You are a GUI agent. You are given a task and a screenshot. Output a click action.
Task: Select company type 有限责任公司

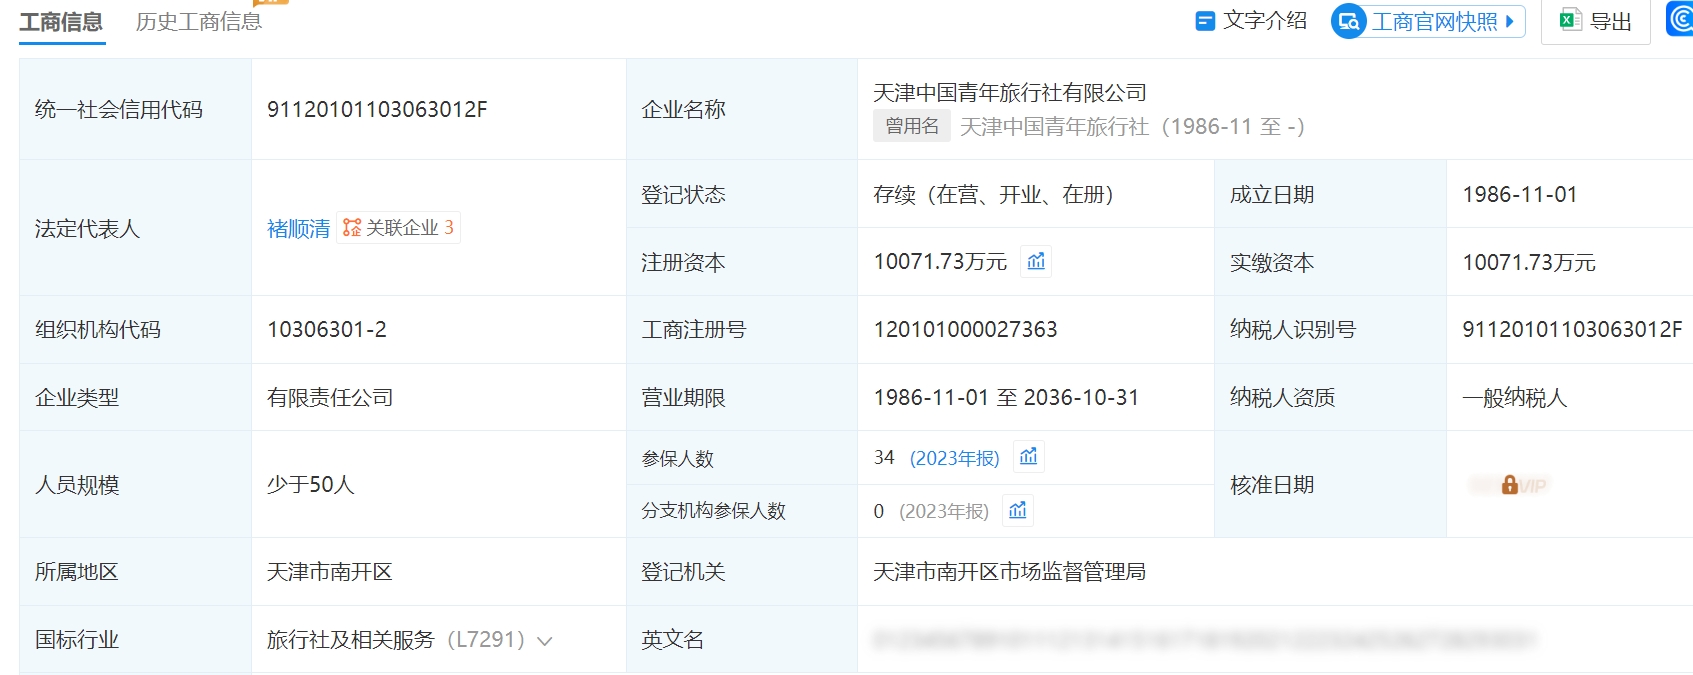(330, 398)
